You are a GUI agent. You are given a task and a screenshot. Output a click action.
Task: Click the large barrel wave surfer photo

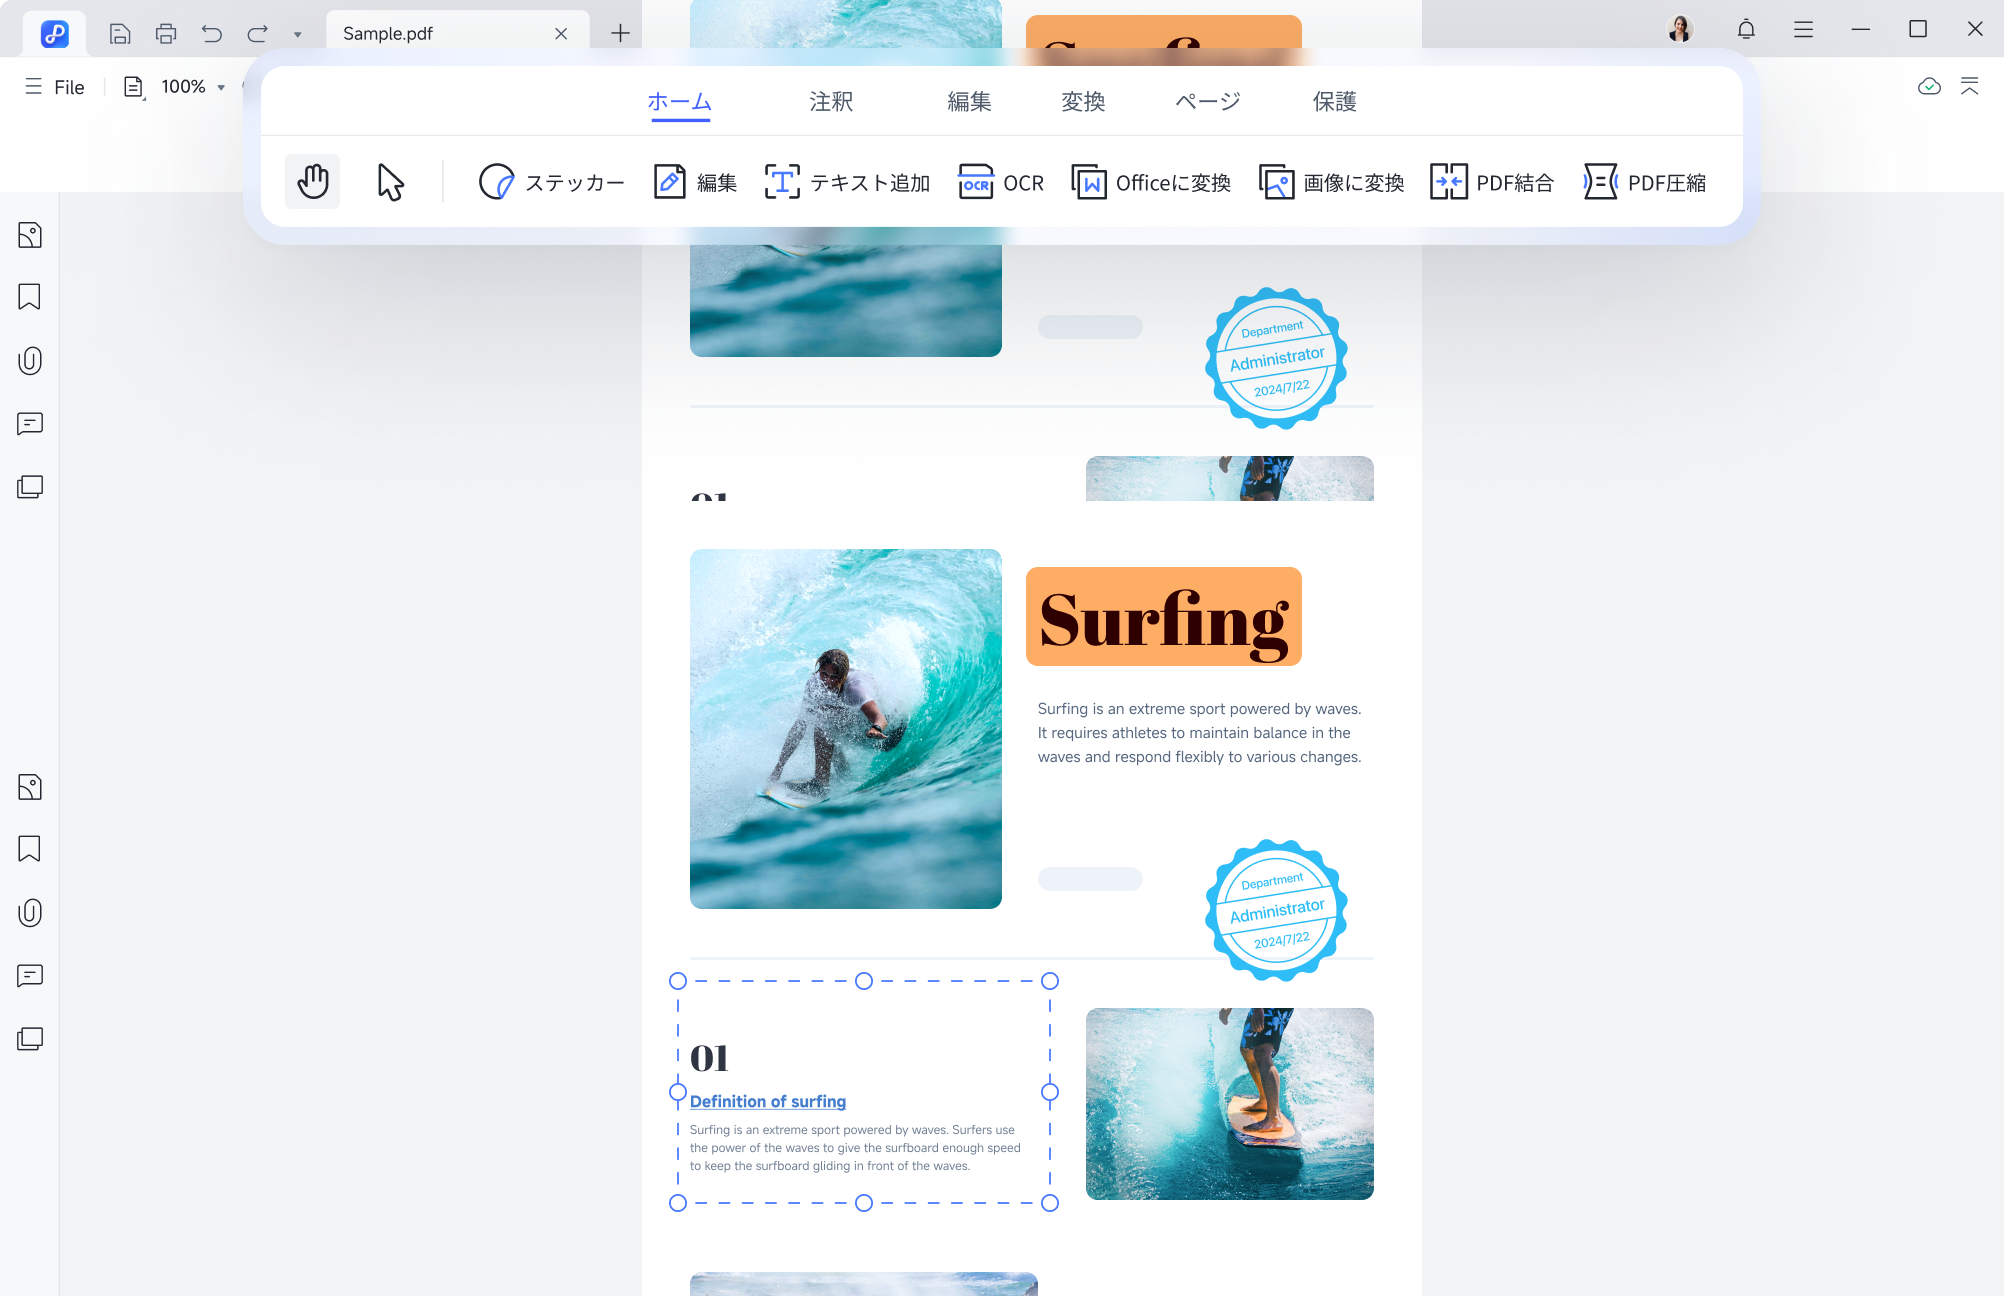(x=846, y=729)
